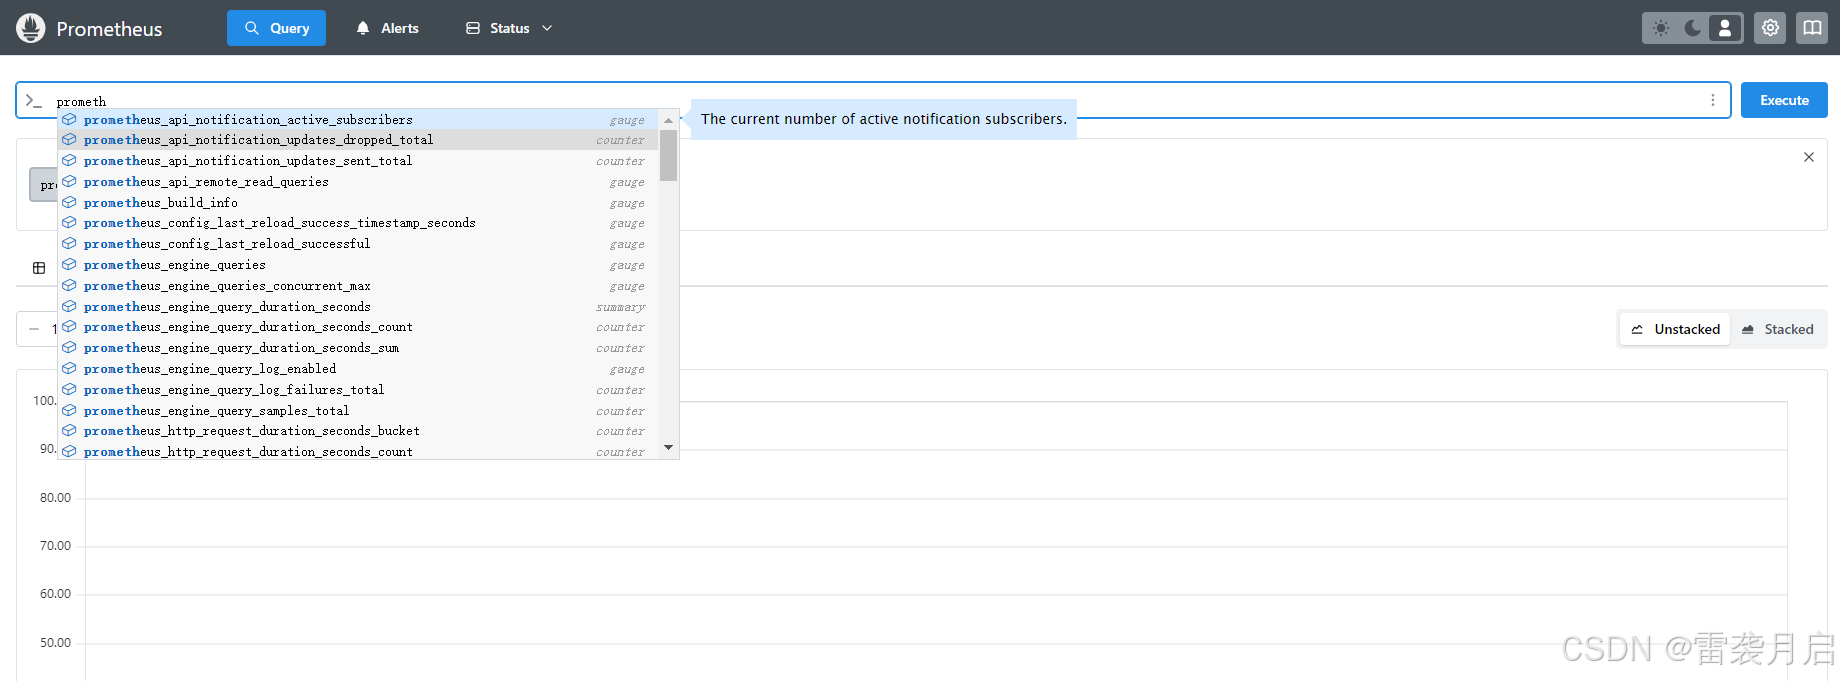The image size is (1840, 681).
Task: Select prometheus_engine_query_log_failures_total
Action: [358, 390]
